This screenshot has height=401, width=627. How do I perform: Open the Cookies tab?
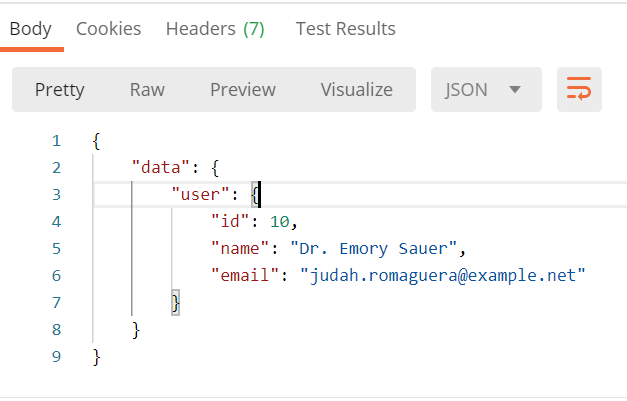tap(108, 29)
